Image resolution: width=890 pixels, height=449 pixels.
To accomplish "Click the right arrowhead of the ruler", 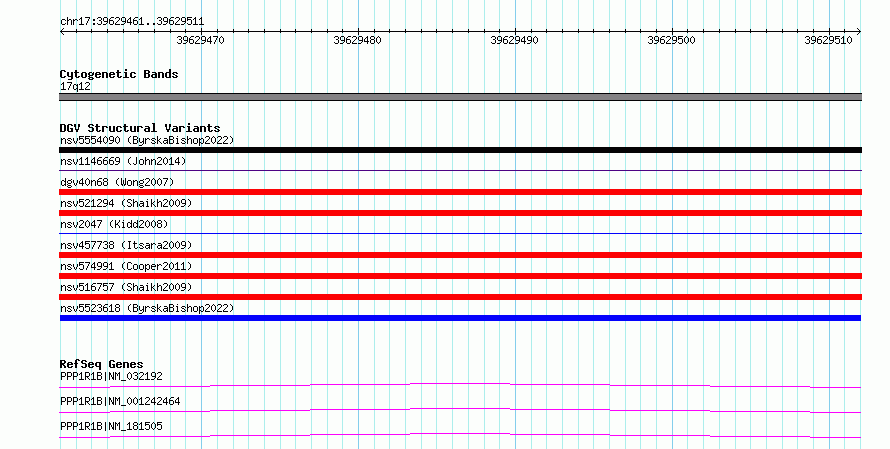I will coord(859,31).
